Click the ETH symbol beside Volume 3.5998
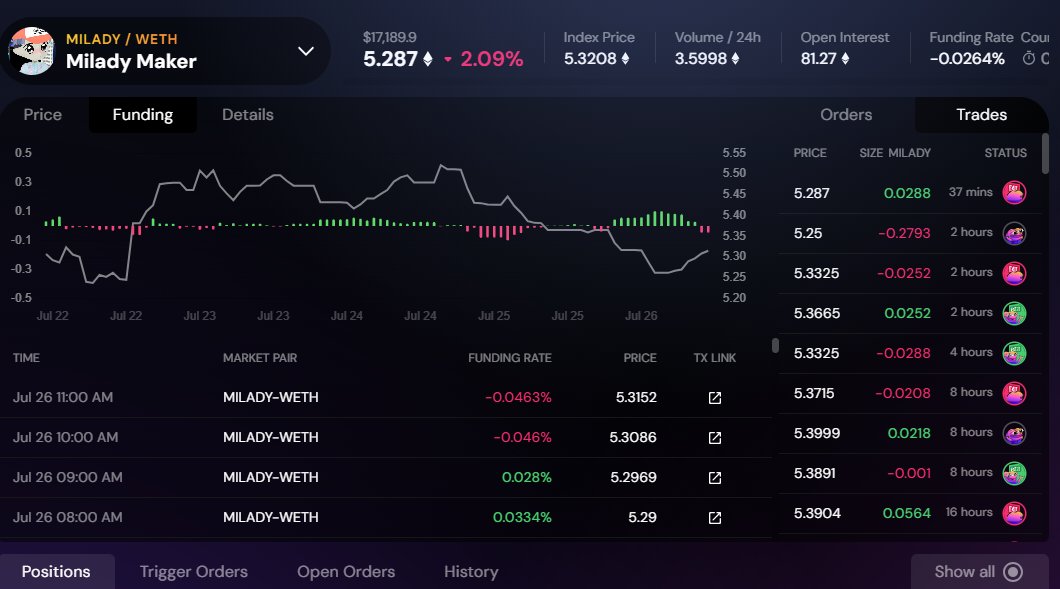The image size is (1060, 589). coord(736,59)
